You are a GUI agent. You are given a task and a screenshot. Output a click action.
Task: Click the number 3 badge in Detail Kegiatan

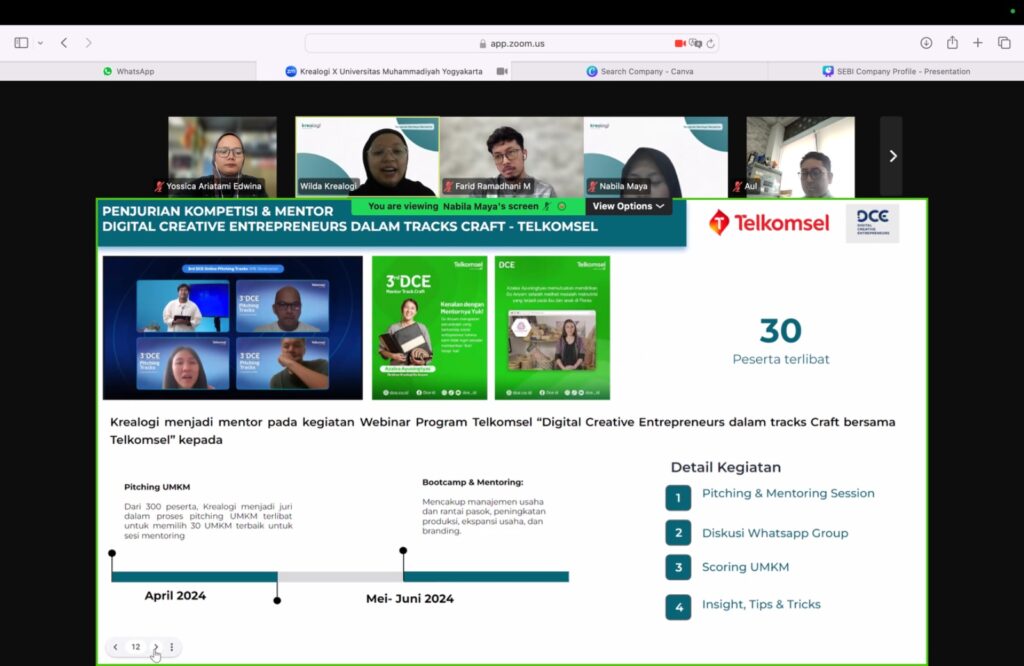tap(678, 567)
